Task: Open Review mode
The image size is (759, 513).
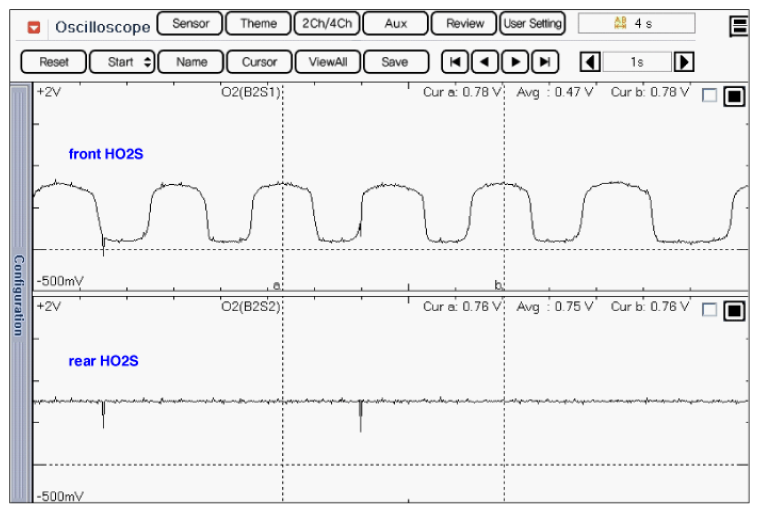Action: point(464,23)
